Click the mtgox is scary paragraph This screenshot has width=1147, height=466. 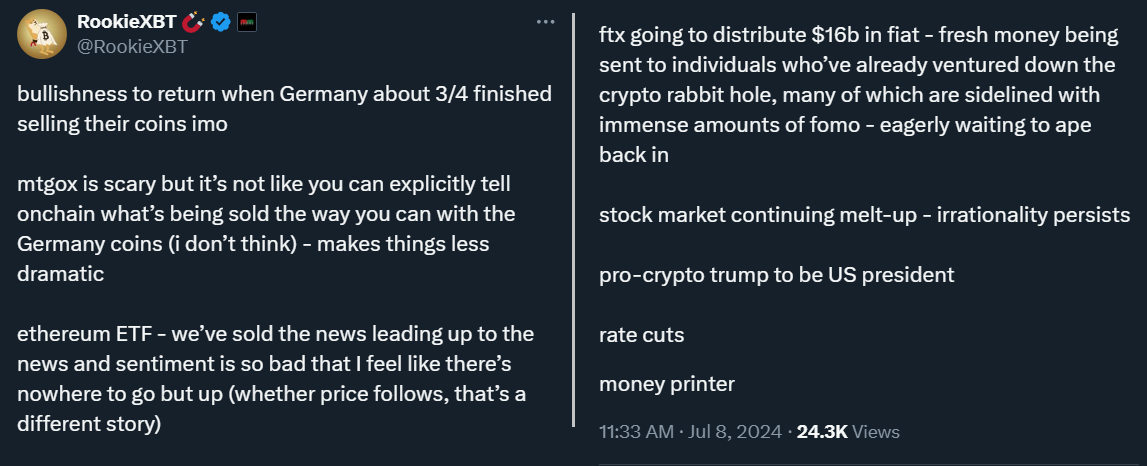pyautogui.click(x=267, y=229)
